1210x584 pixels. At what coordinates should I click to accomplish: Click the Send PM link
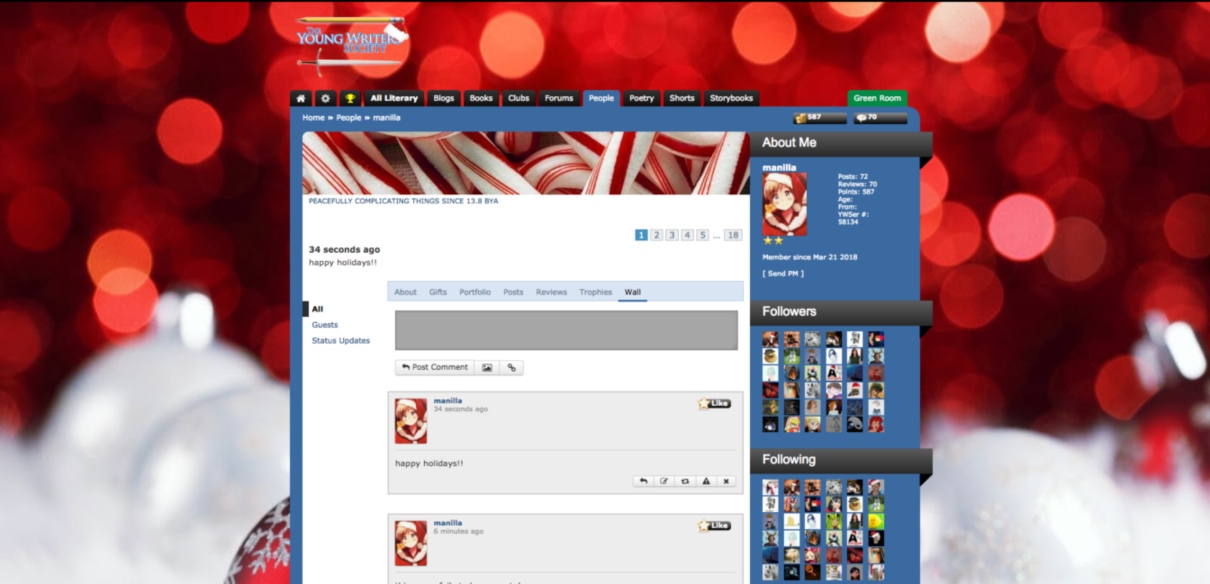783,273
